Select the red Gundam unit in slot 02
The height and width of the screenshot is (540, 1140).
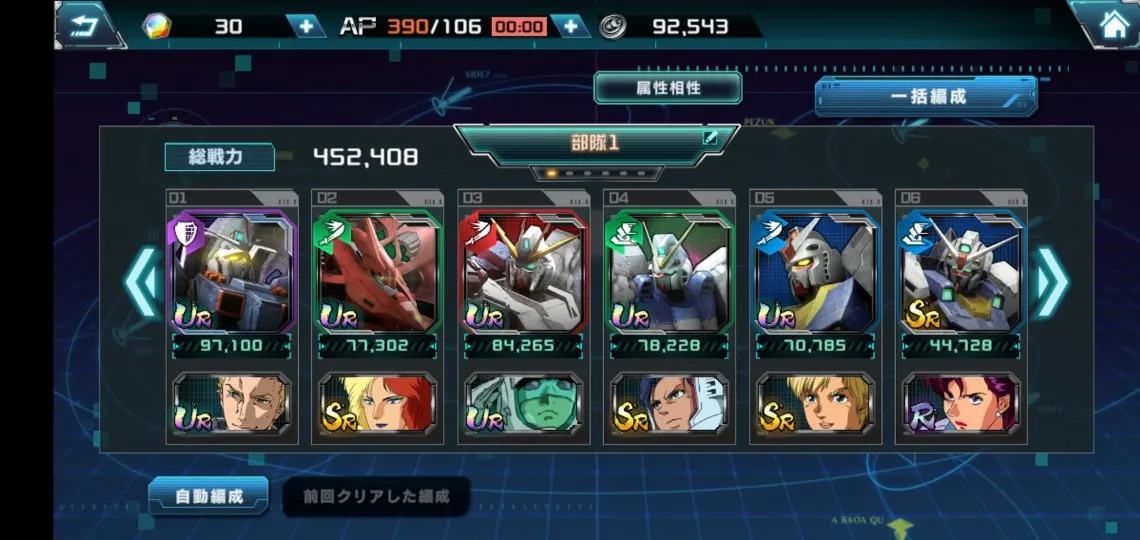(378, 273)
